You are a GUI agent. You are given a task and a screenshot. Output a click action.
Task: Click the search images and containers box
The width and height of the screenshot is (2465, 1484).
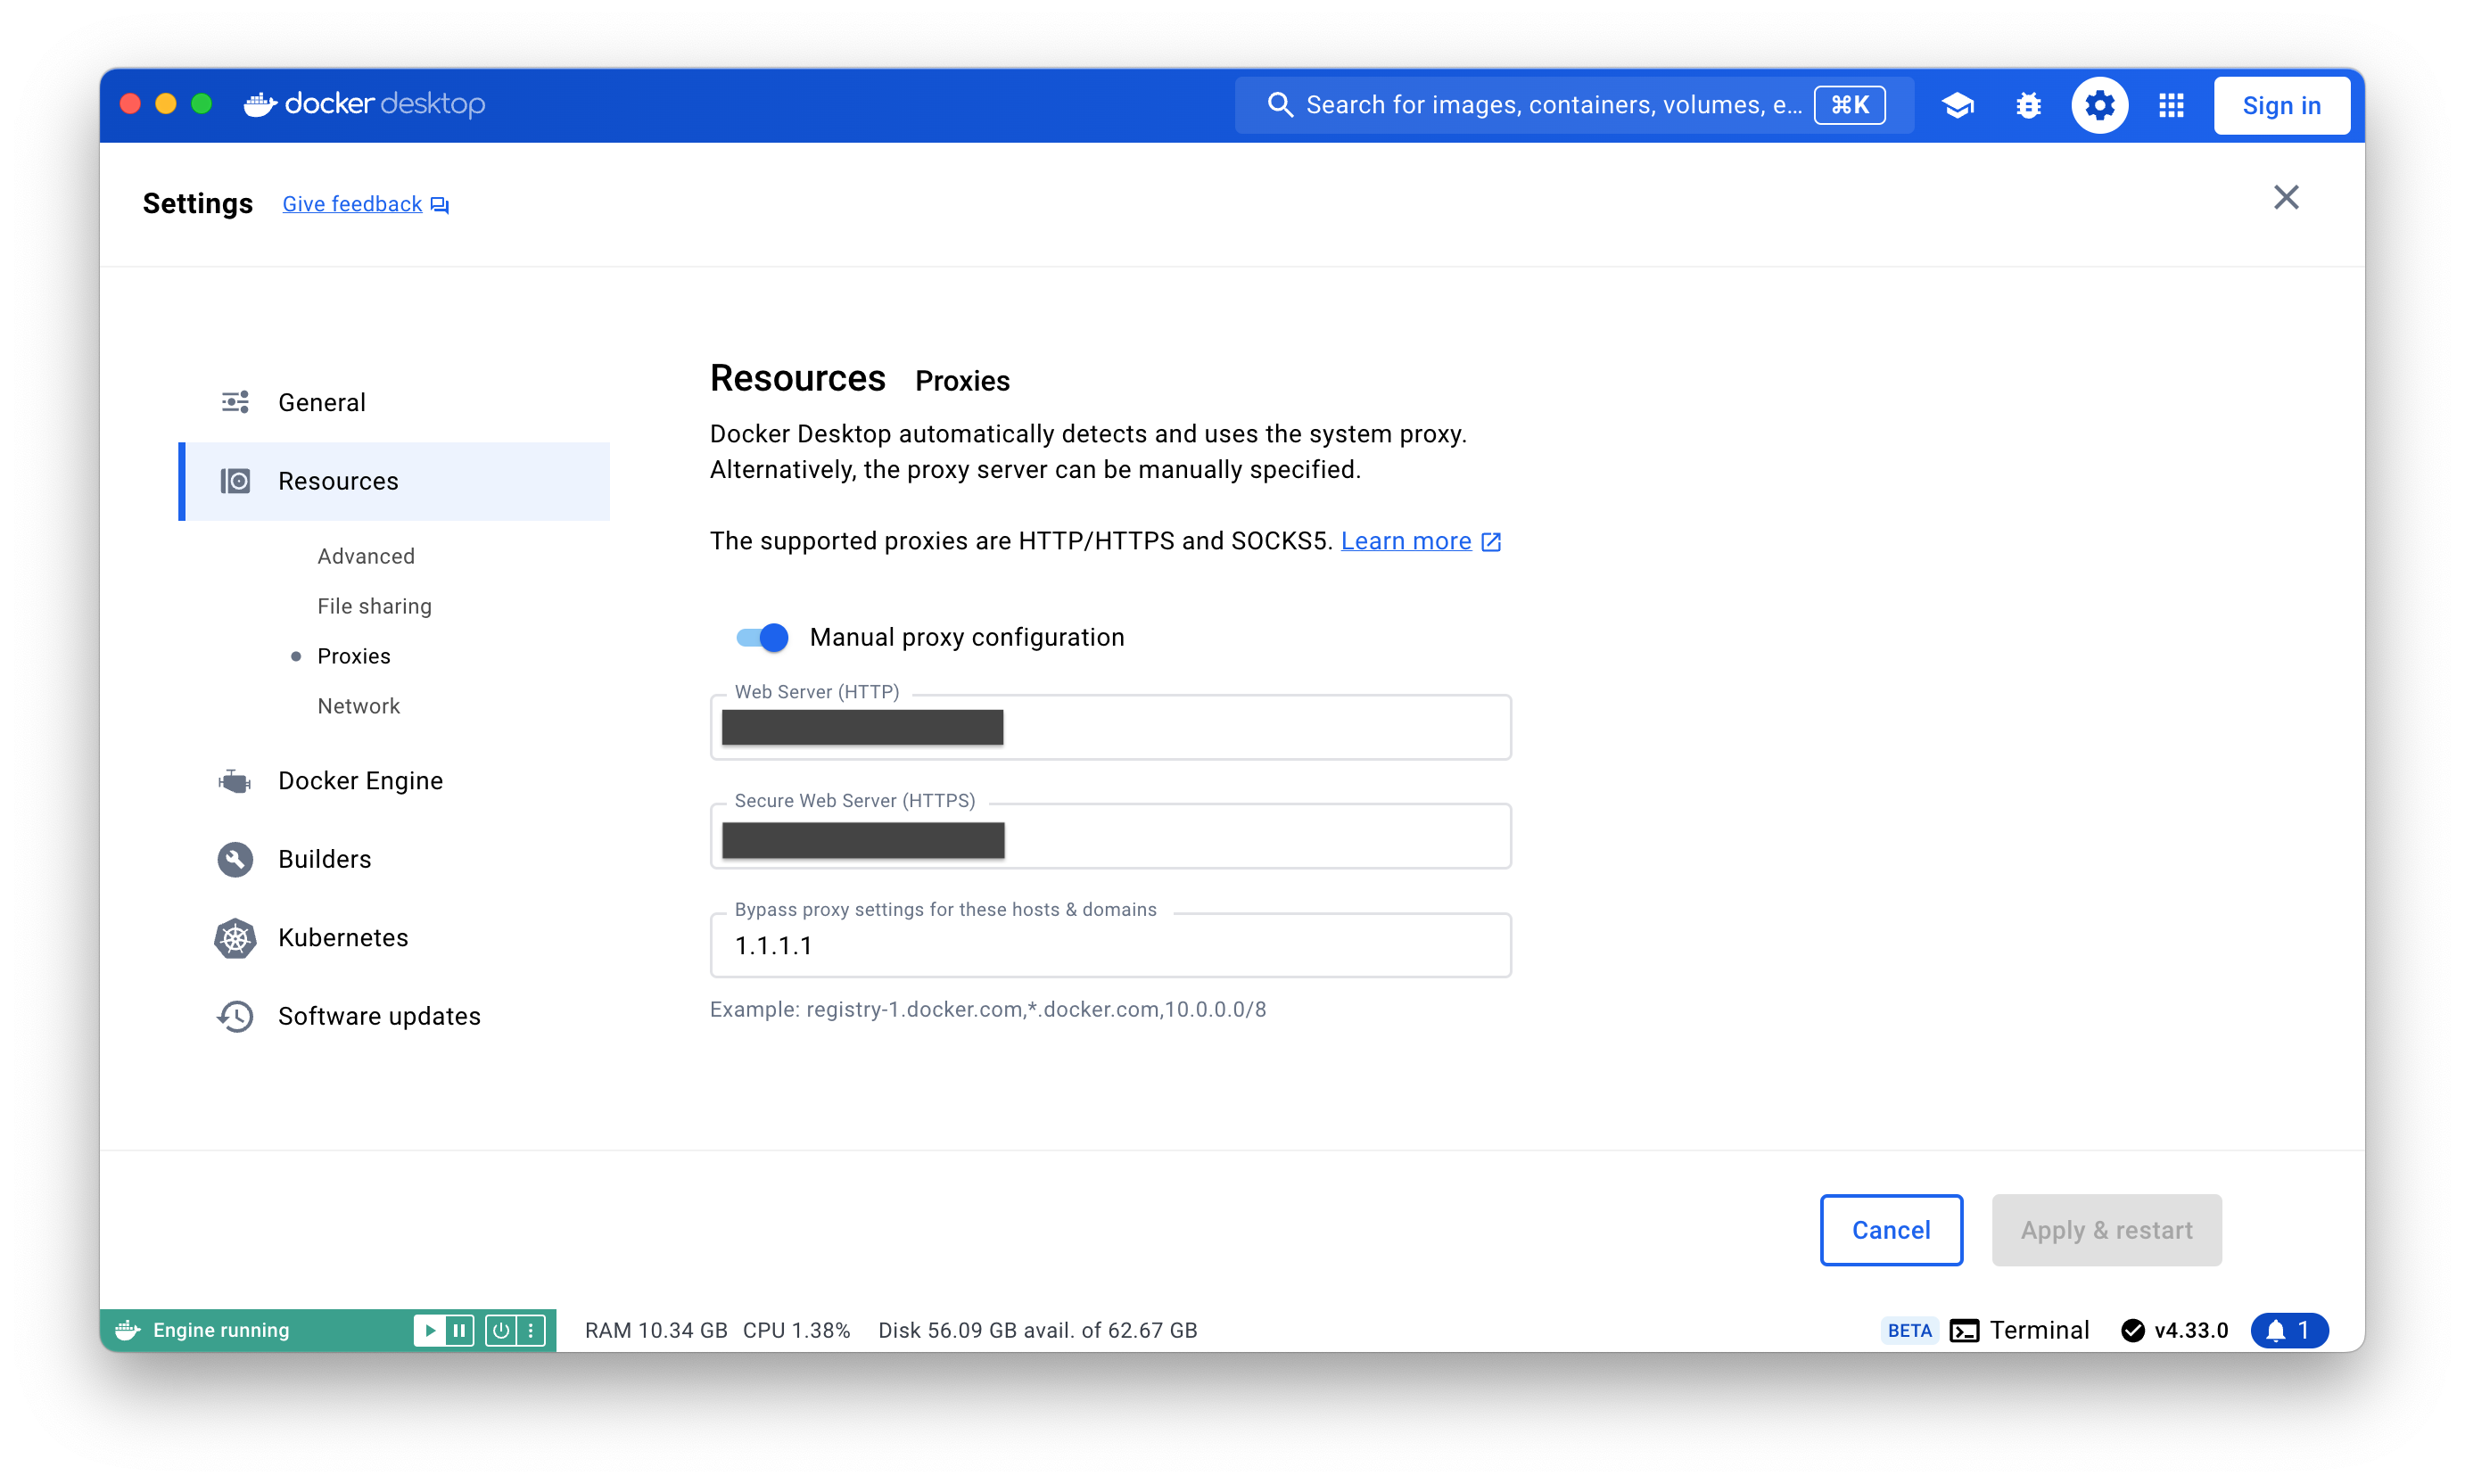tap(1574, 105)
